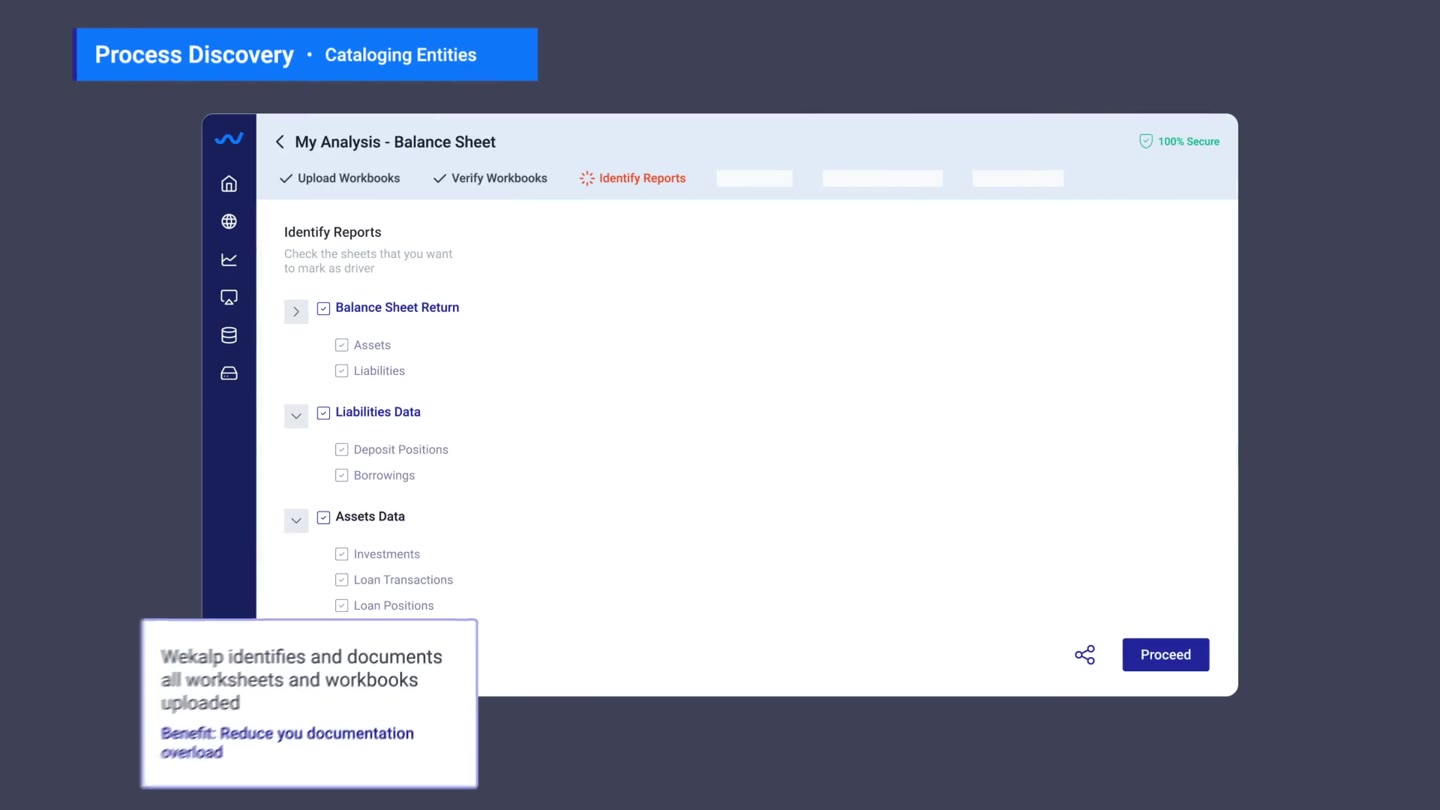Screen dimensions: 1440x810
Task: Open the storage drive icon in sidebar
Action: click(x=229, y=374)
